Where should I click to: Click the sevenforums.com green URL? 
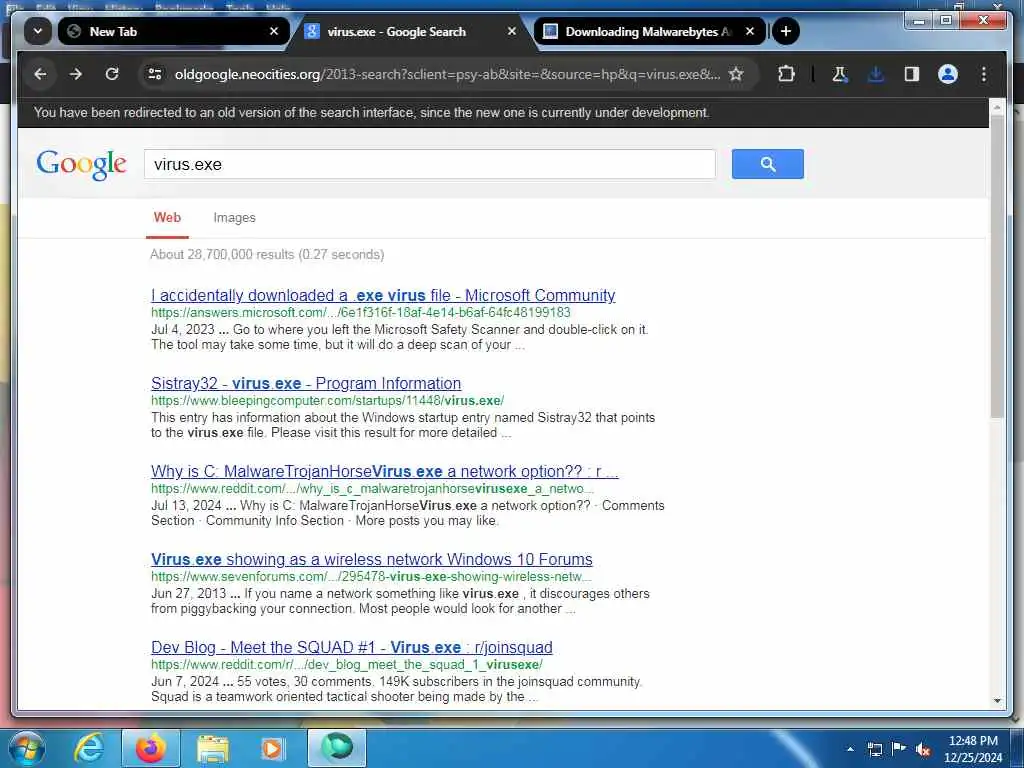click(371, 577)
